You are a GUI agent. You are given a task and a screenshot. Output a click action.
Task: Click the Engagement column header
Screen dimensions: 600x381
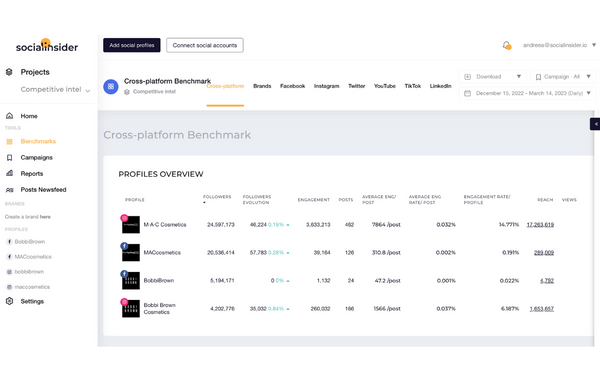313,200
